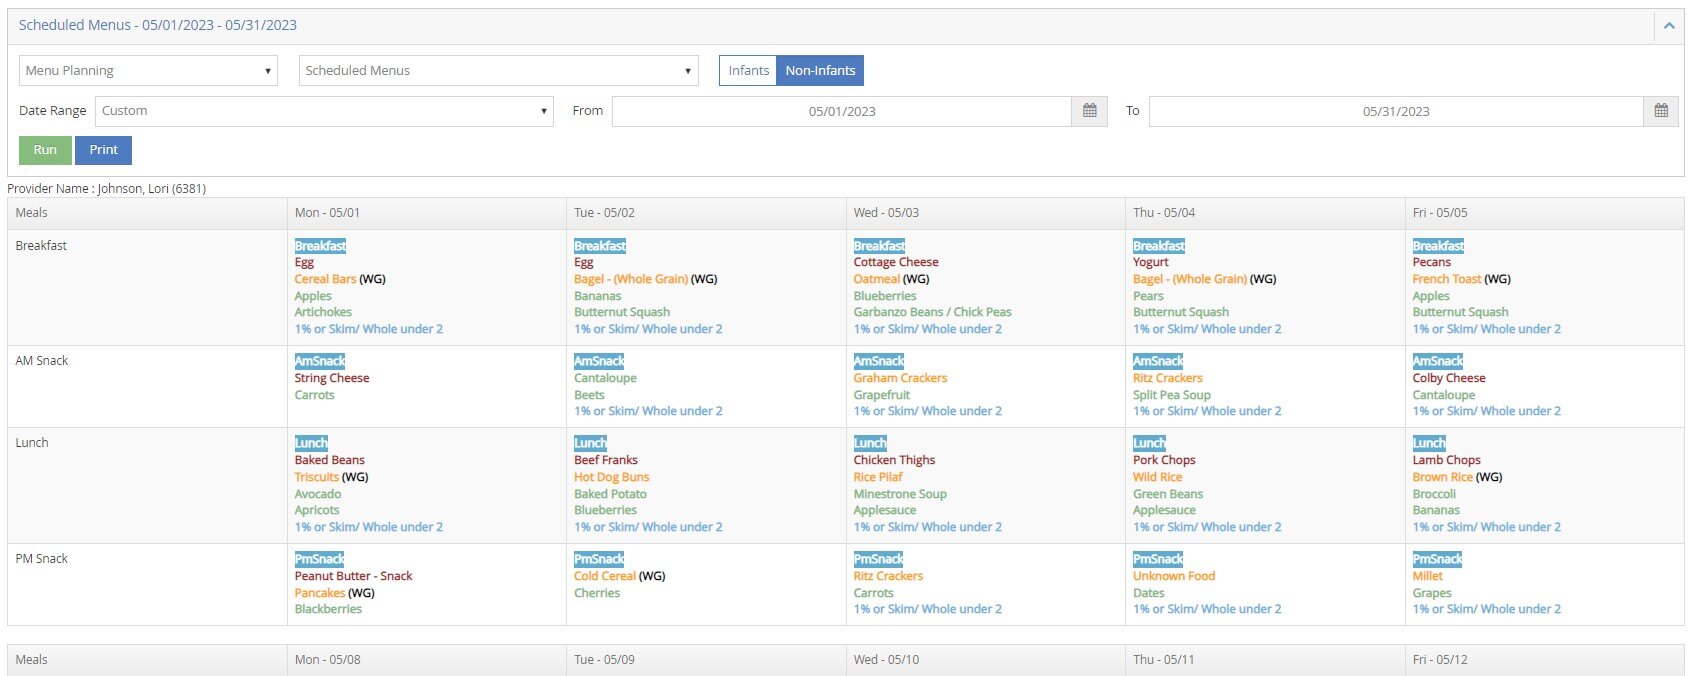Select Monday 05/01 Breakfast label
The image size is (1693, 676).
coord(320,246)
